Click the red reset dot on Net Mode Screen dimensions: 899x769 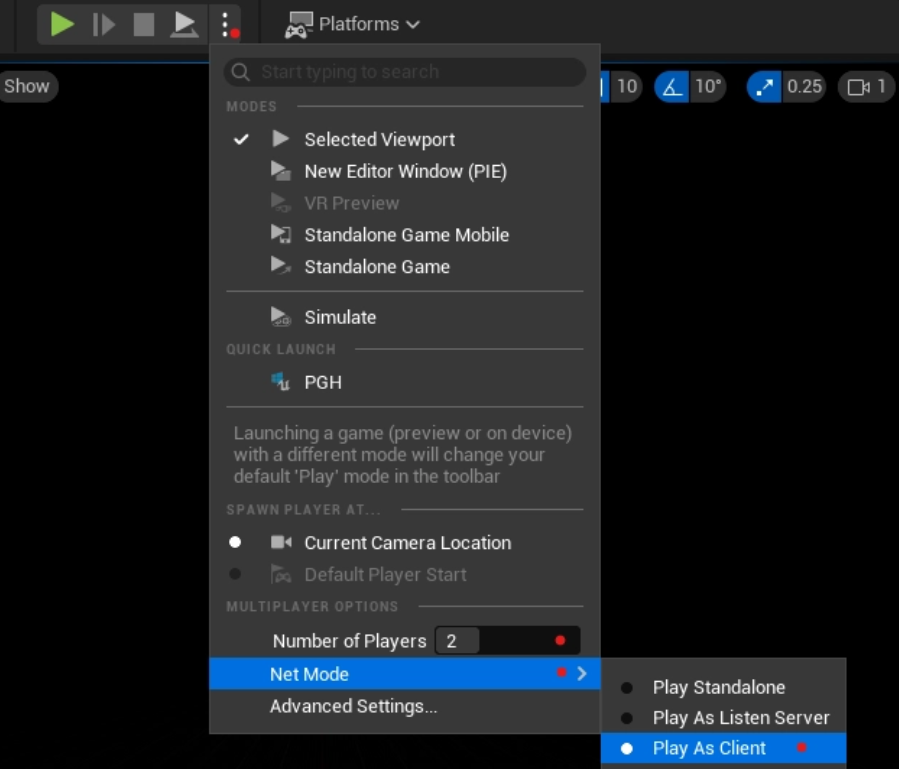pos(561,673)
